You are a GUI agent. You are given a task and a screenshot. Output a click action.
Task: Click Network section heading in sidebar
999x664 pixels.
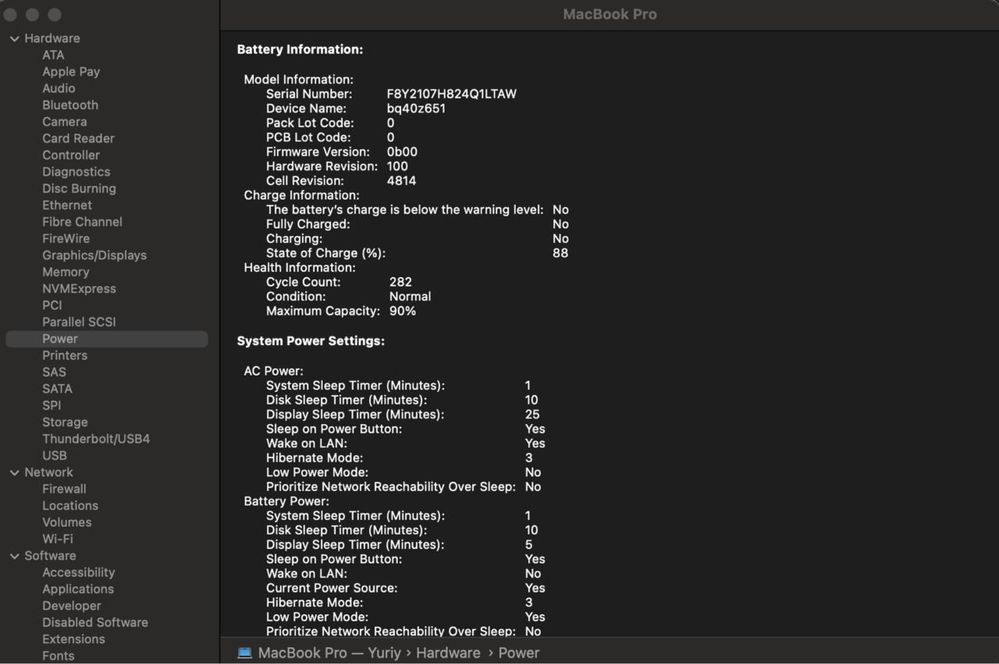[48, 472]
